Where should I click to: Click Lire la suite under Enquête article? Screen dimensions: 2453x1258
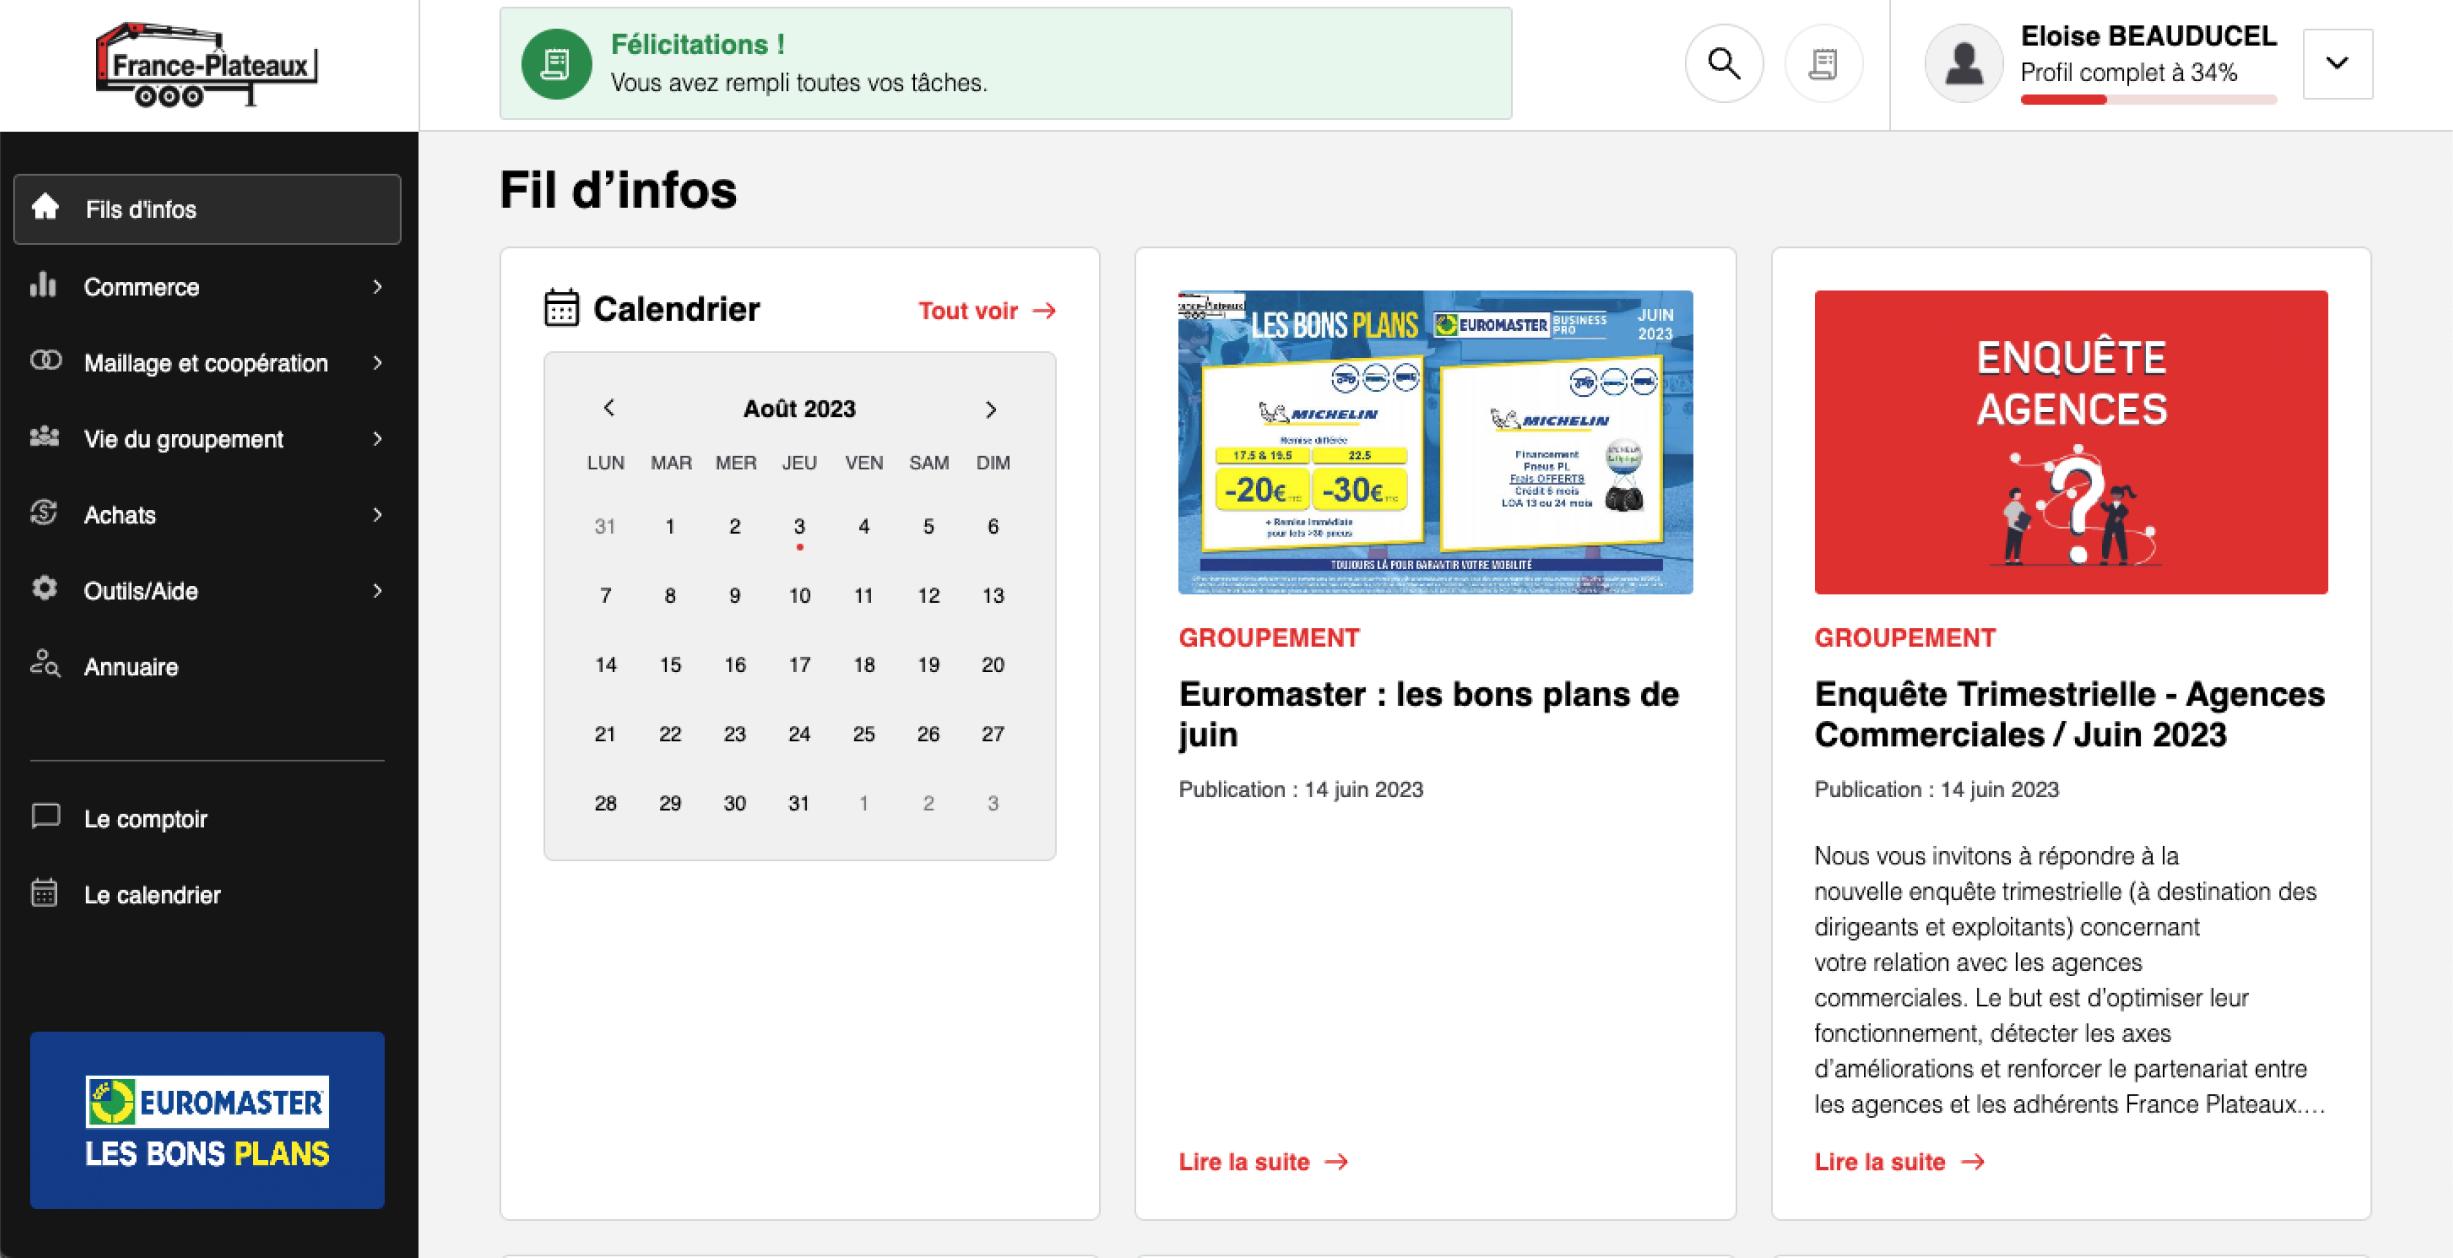(x=1899, y=1162)
